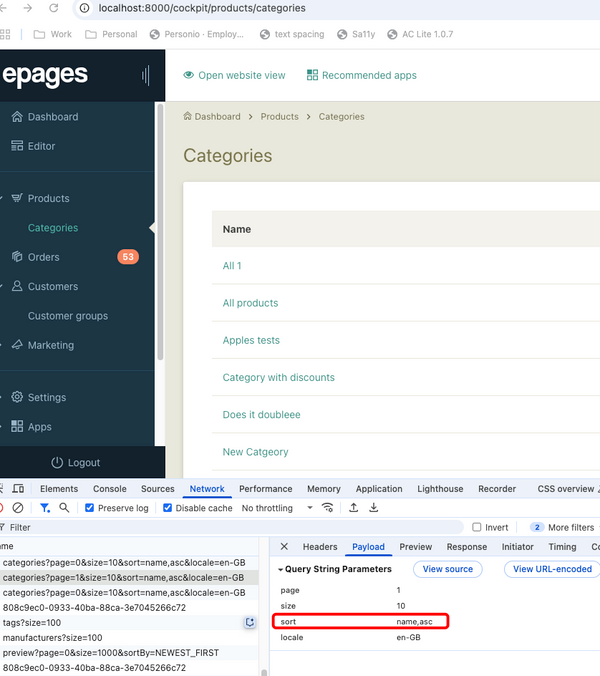Click the Network filter input field
The image size is (600, 676).
tap(233, 527)
